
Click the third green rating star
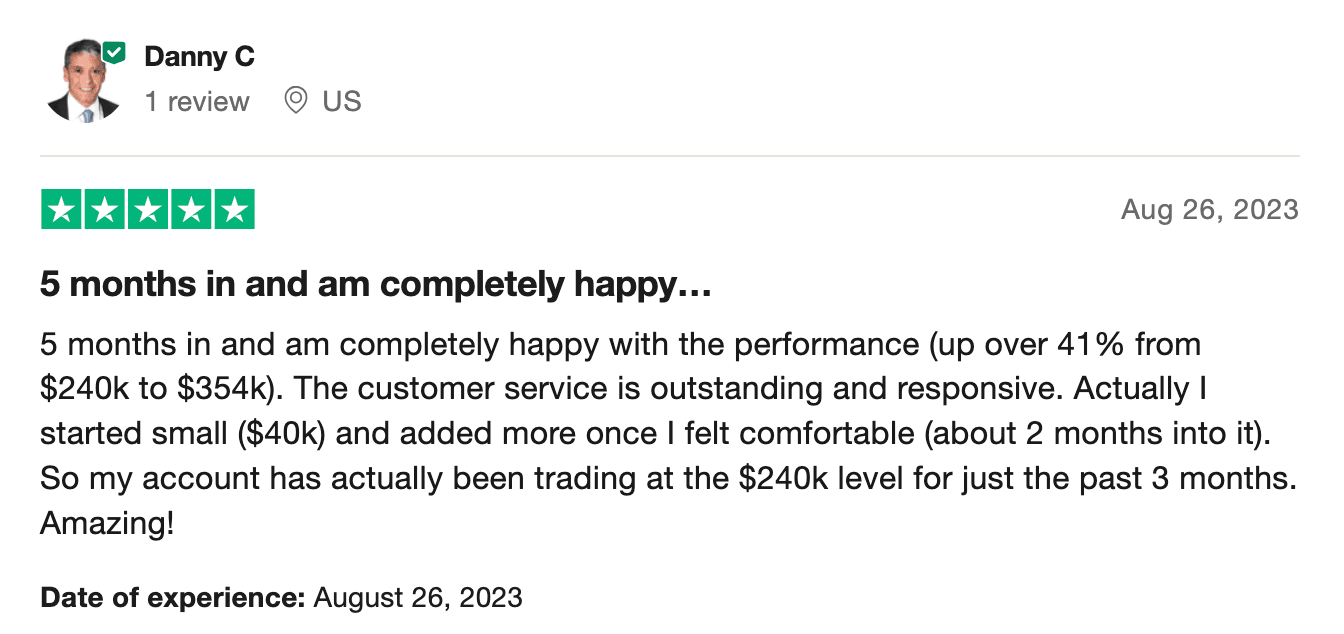point(148,209)
